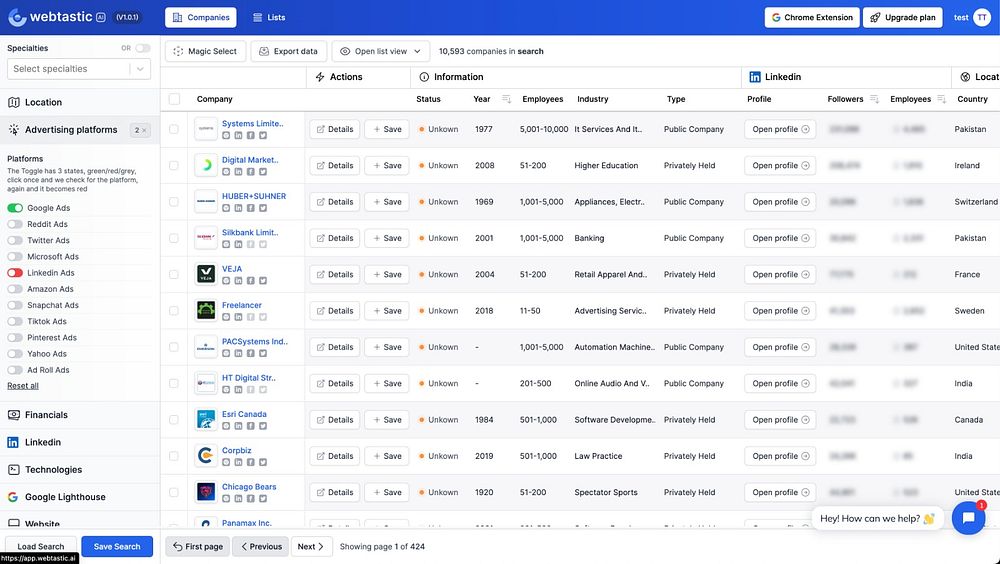Expand the Financials filter section
This screenshot has width=1000, height=564.
[x=80, y=415]
